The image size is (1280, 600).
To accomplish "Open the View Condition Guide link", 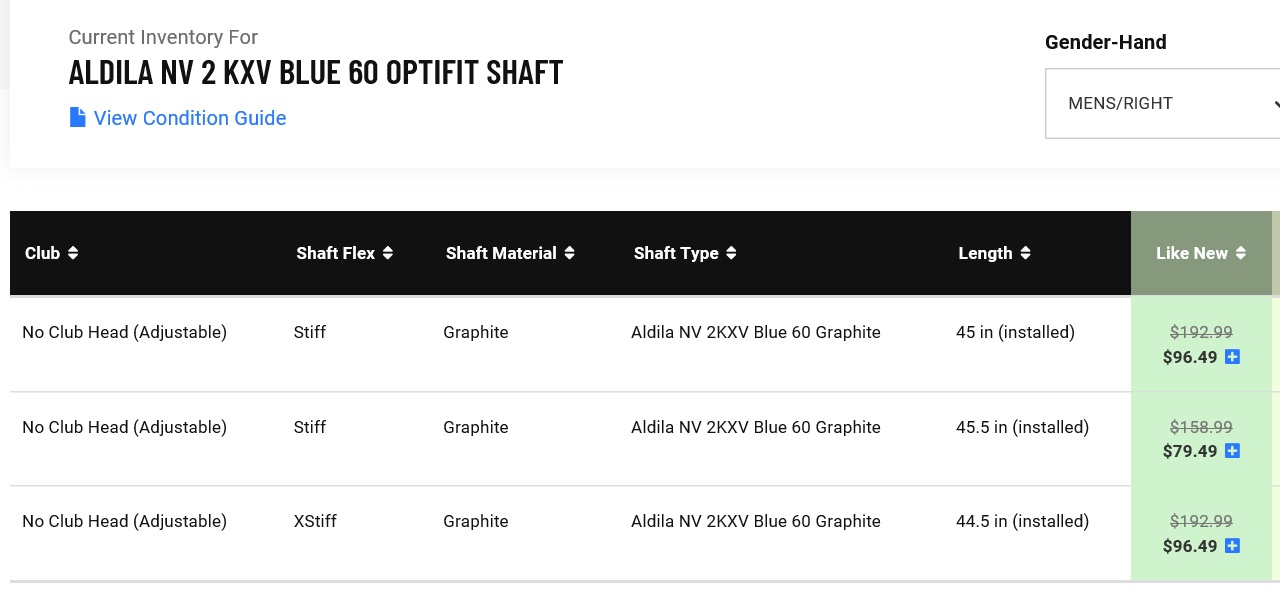I will click(x=190, y=118).
